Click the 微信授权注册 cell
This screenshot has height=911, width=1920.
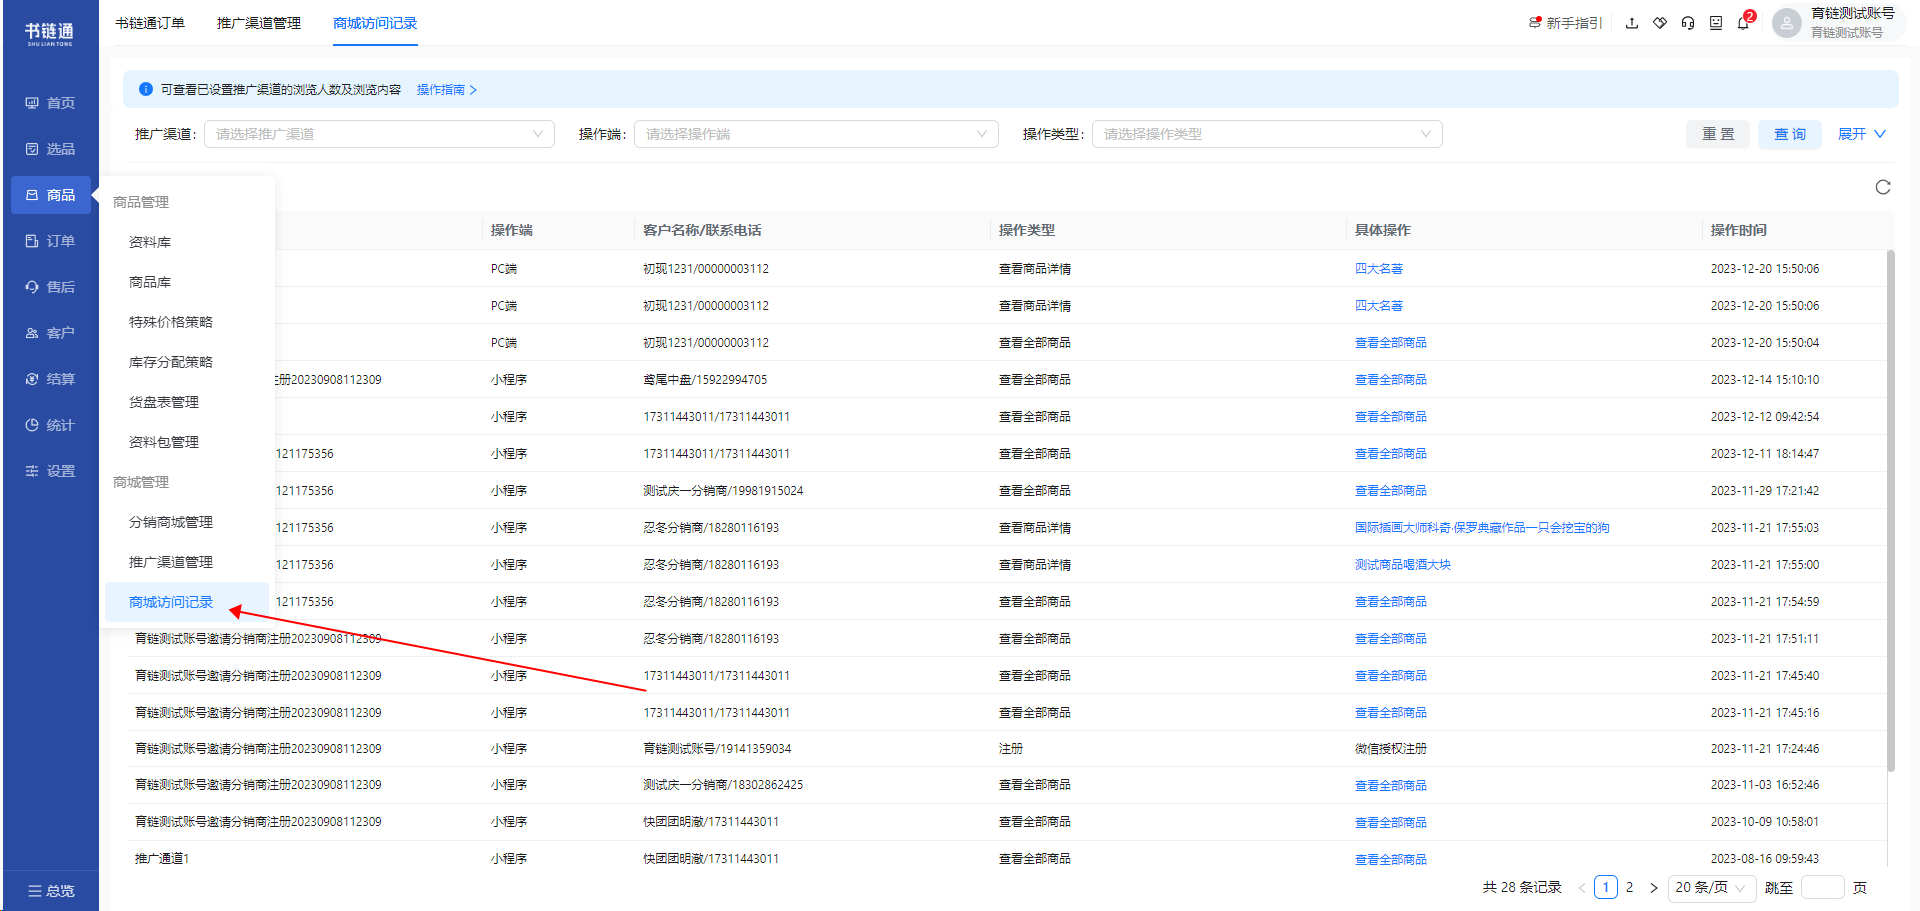point(1391,749)
